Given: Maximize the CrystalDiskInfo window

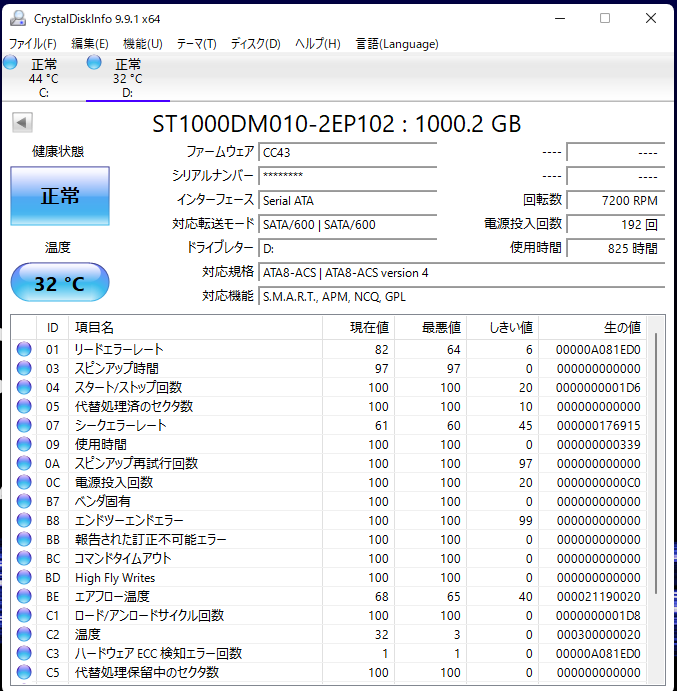Looking at the screenshot, I should coord(605,19).
